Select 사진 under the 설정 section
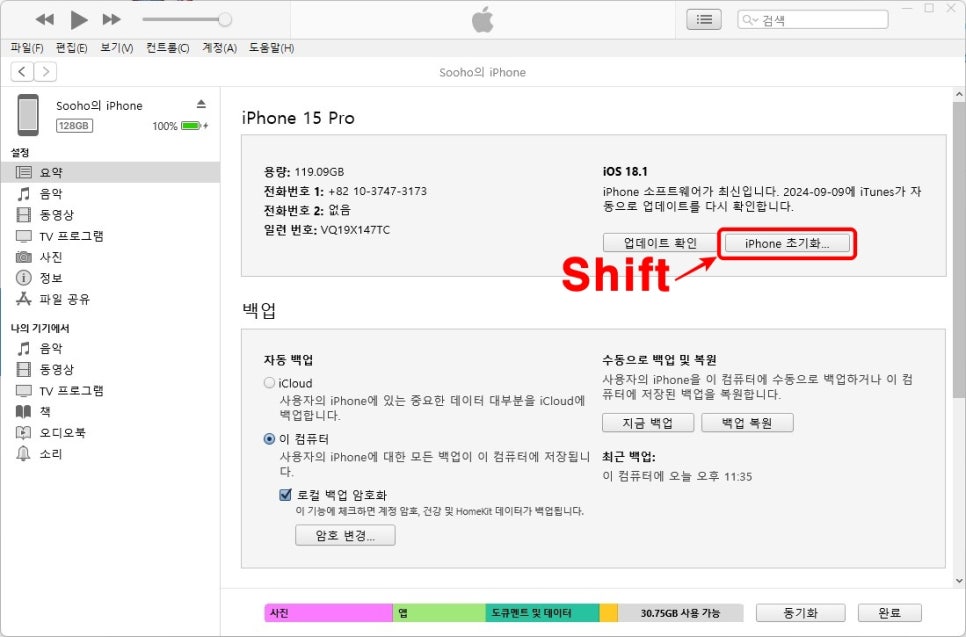Viewport: 966px width, 637px height. 50,257
